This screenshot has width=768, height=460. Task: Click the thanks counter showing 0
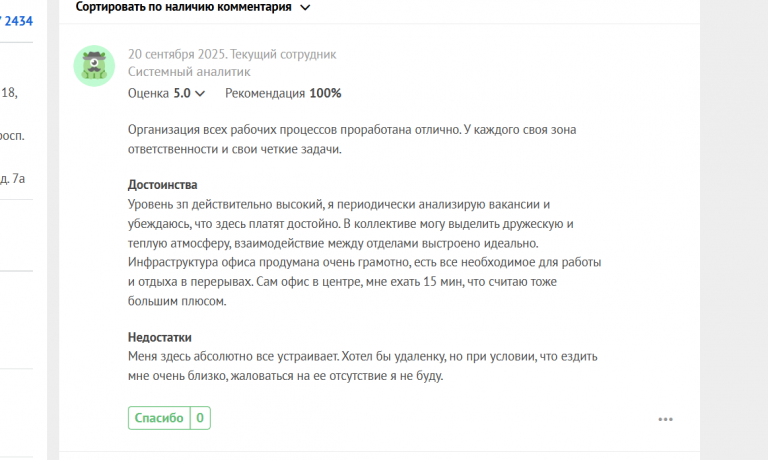click(200, 418)
